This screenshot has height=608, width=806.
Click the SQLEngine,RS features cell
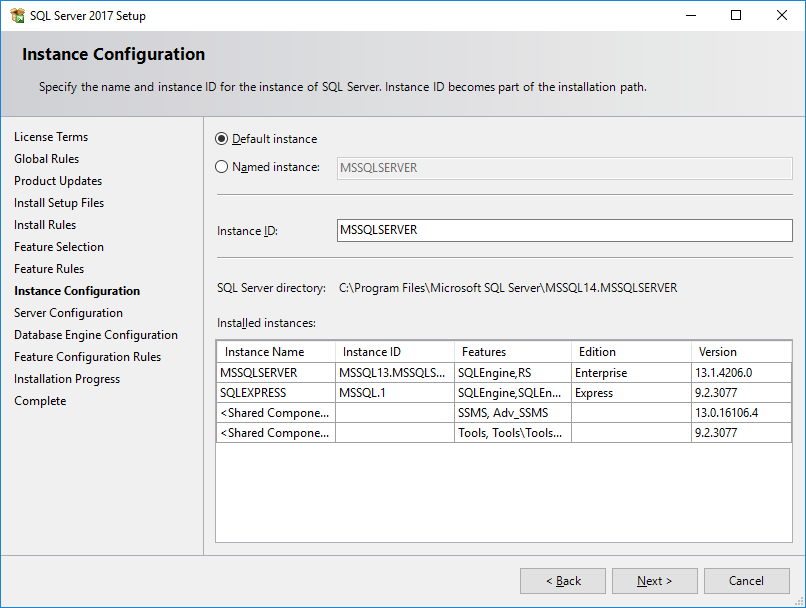point(513,373)
